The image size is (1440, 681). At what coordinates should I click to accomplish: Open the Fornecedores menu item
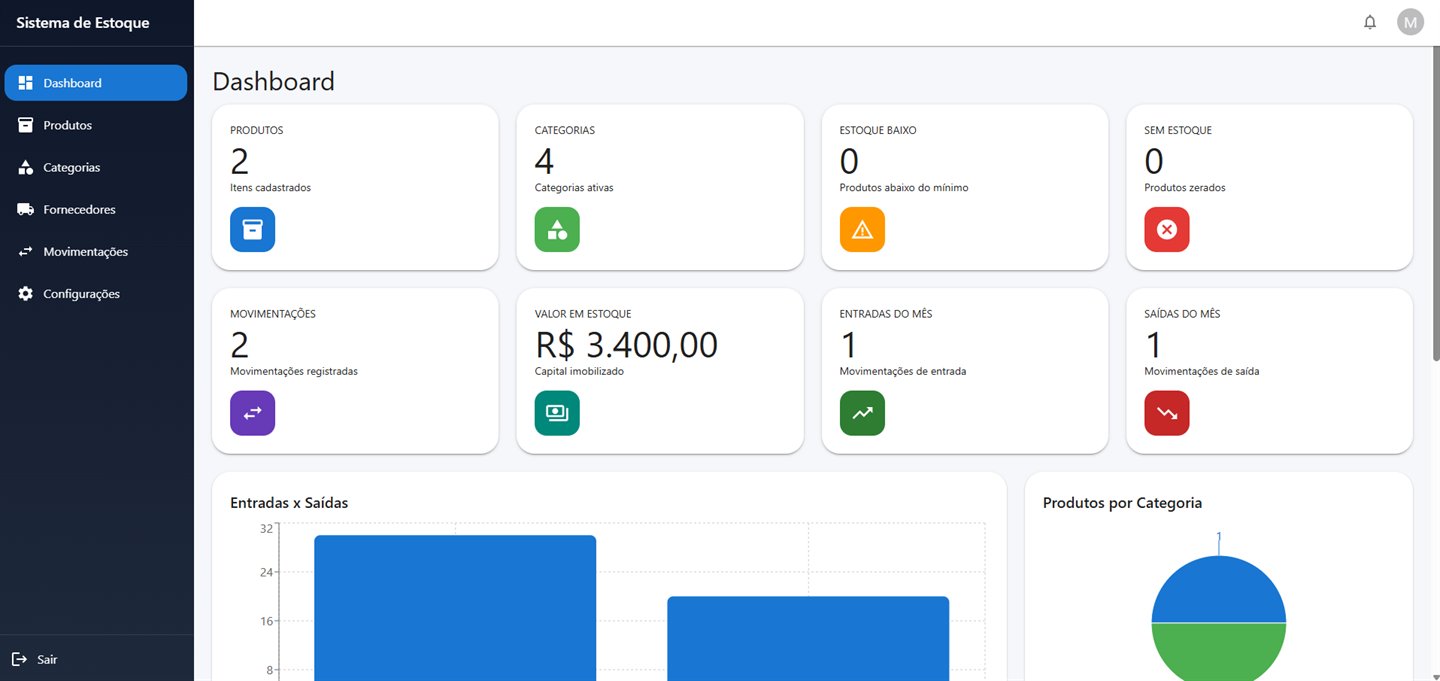click(x=96, y=209)
